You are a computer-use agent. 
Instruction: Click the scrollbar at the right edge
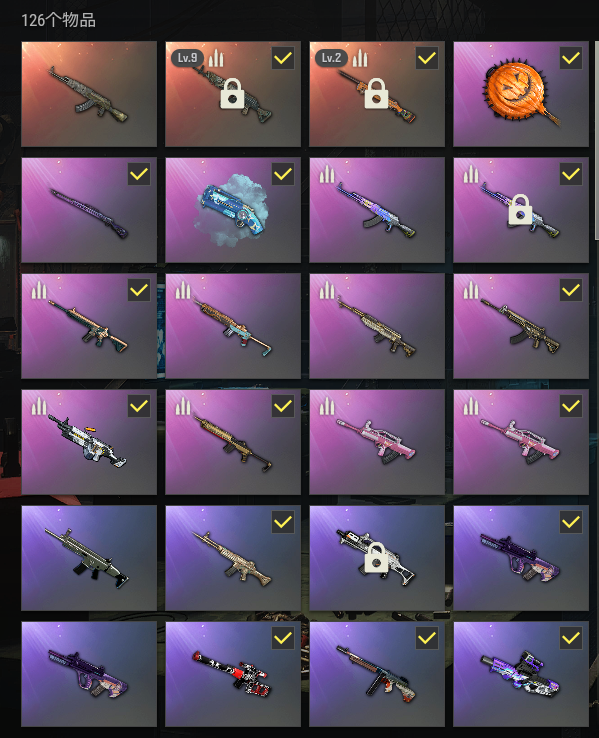597,141
